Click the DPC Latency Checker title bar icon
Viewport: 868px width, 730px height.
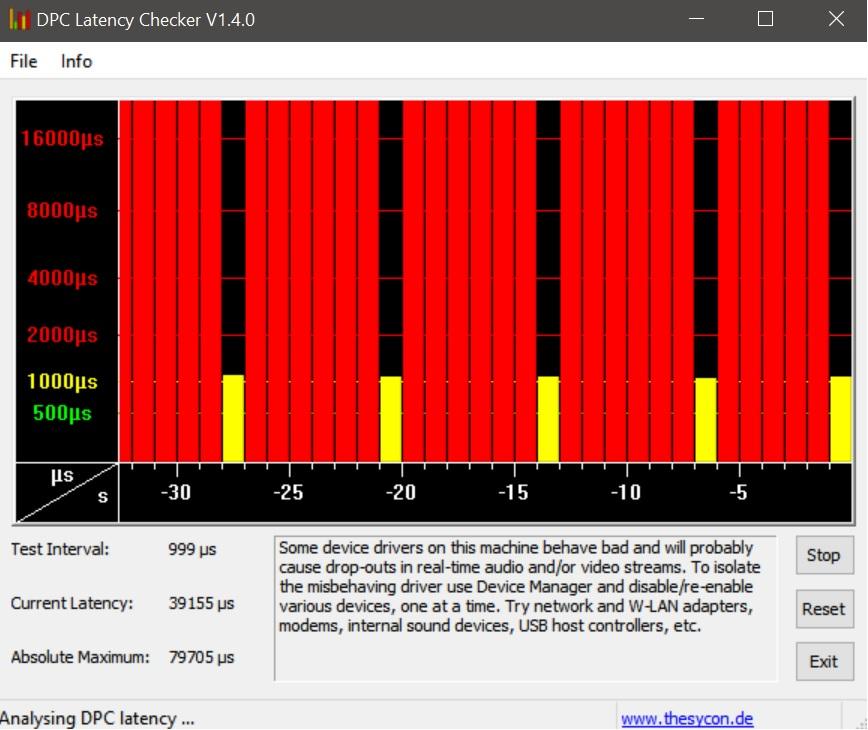pos(19,19)
